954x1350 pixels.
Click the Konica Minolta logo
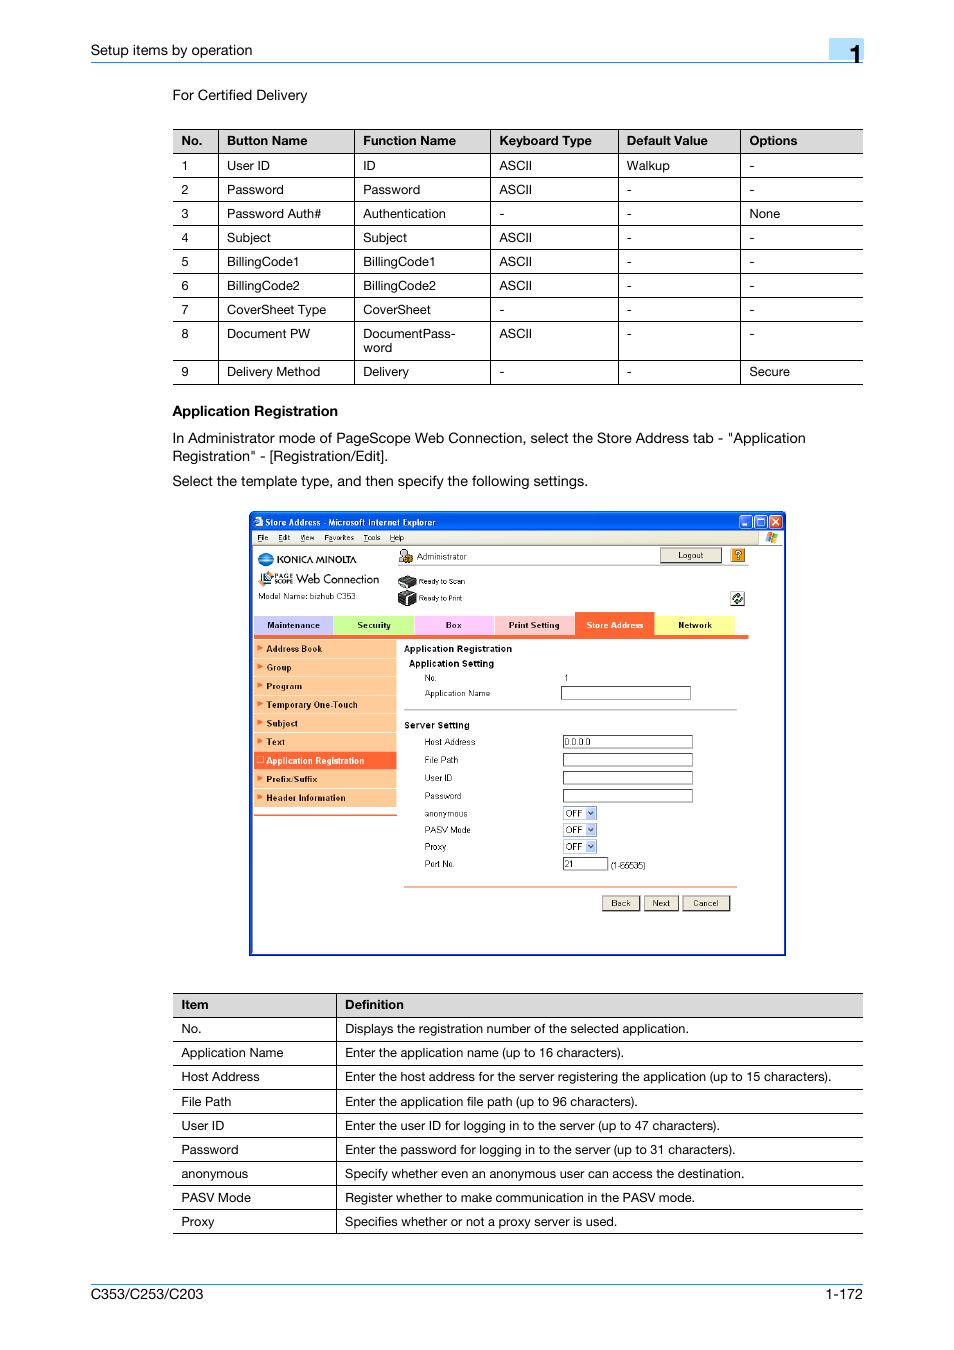pyautogui.click(x=307, y=559)
